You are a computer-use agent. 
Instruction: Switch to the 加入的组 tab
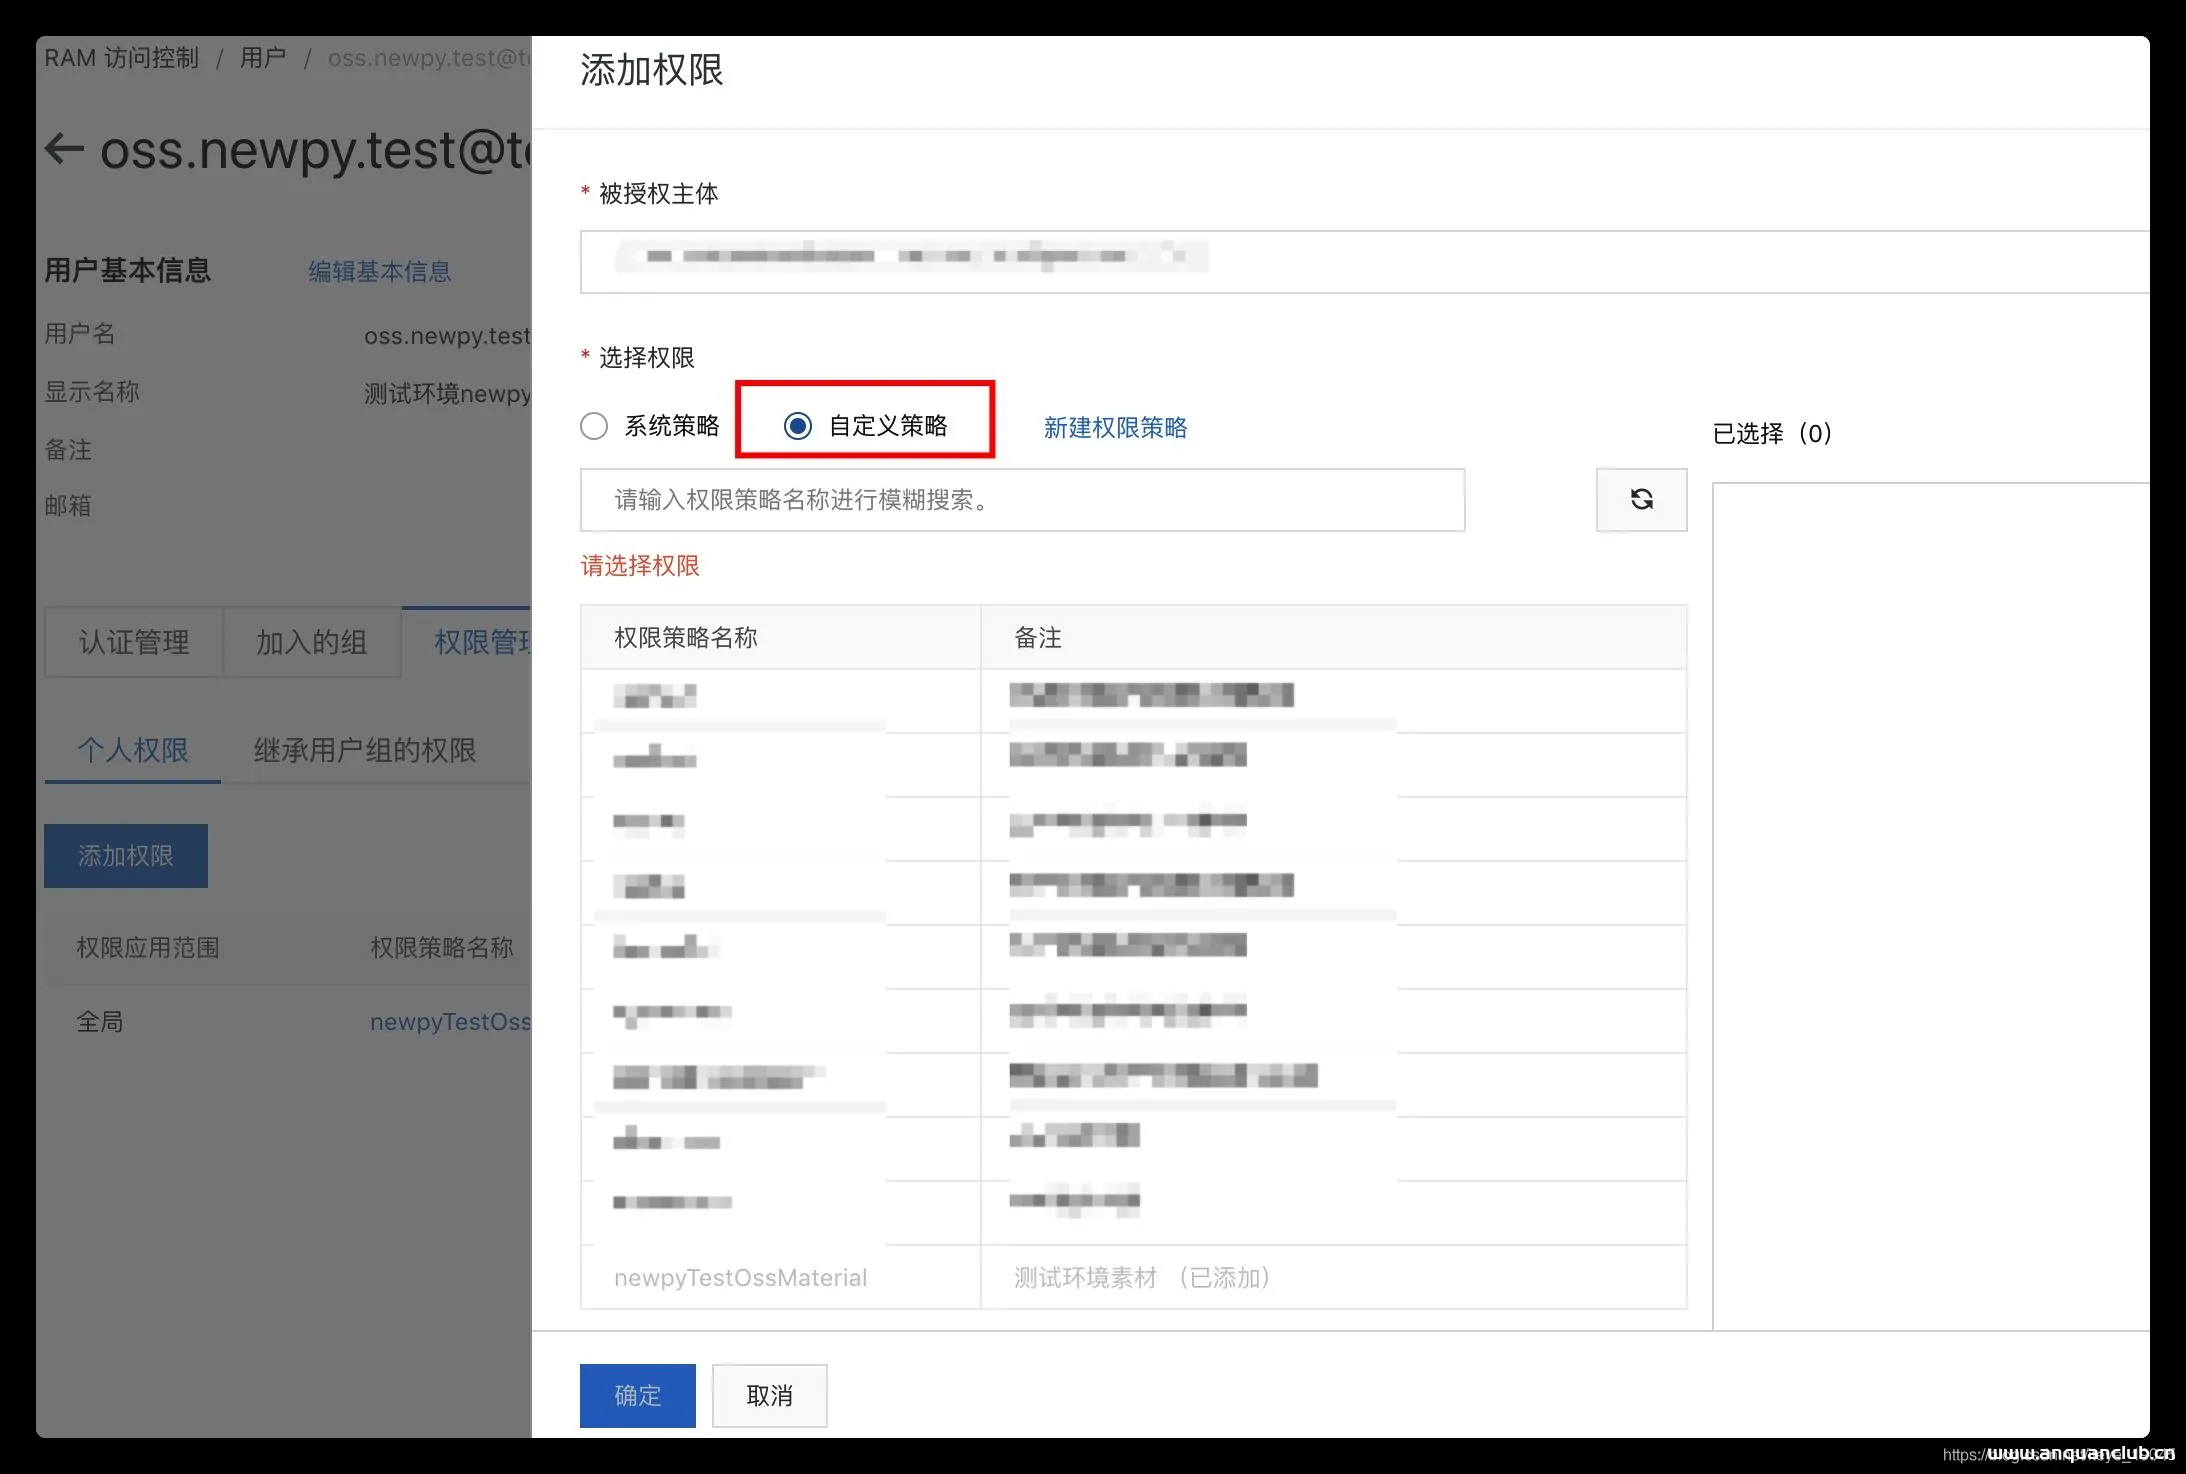(311, 642)
